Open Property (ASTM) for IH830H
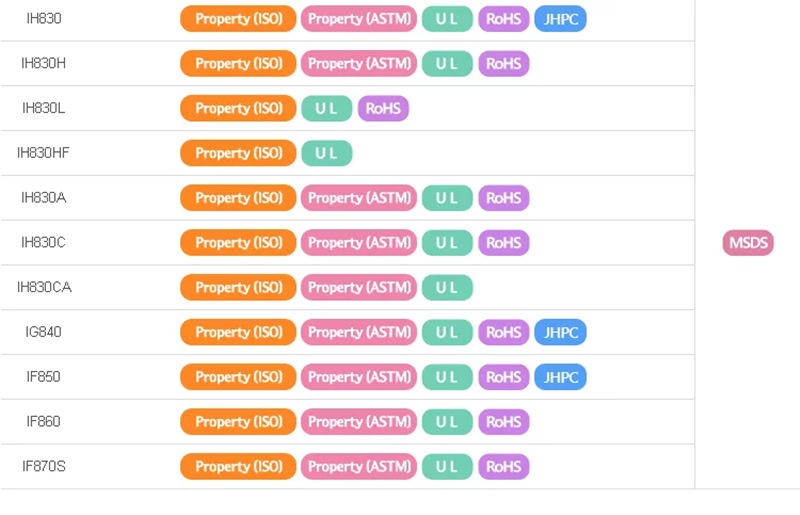The height and width of the screenshot is (515, 800). pos(358,64)
